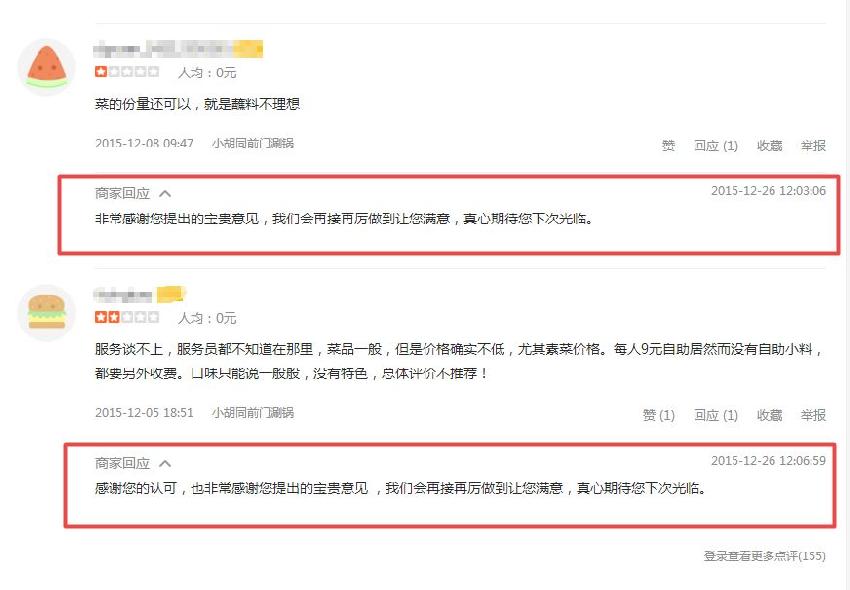
Task: Open 回应 (1) on first review
Action: click(x=716, y=145)
